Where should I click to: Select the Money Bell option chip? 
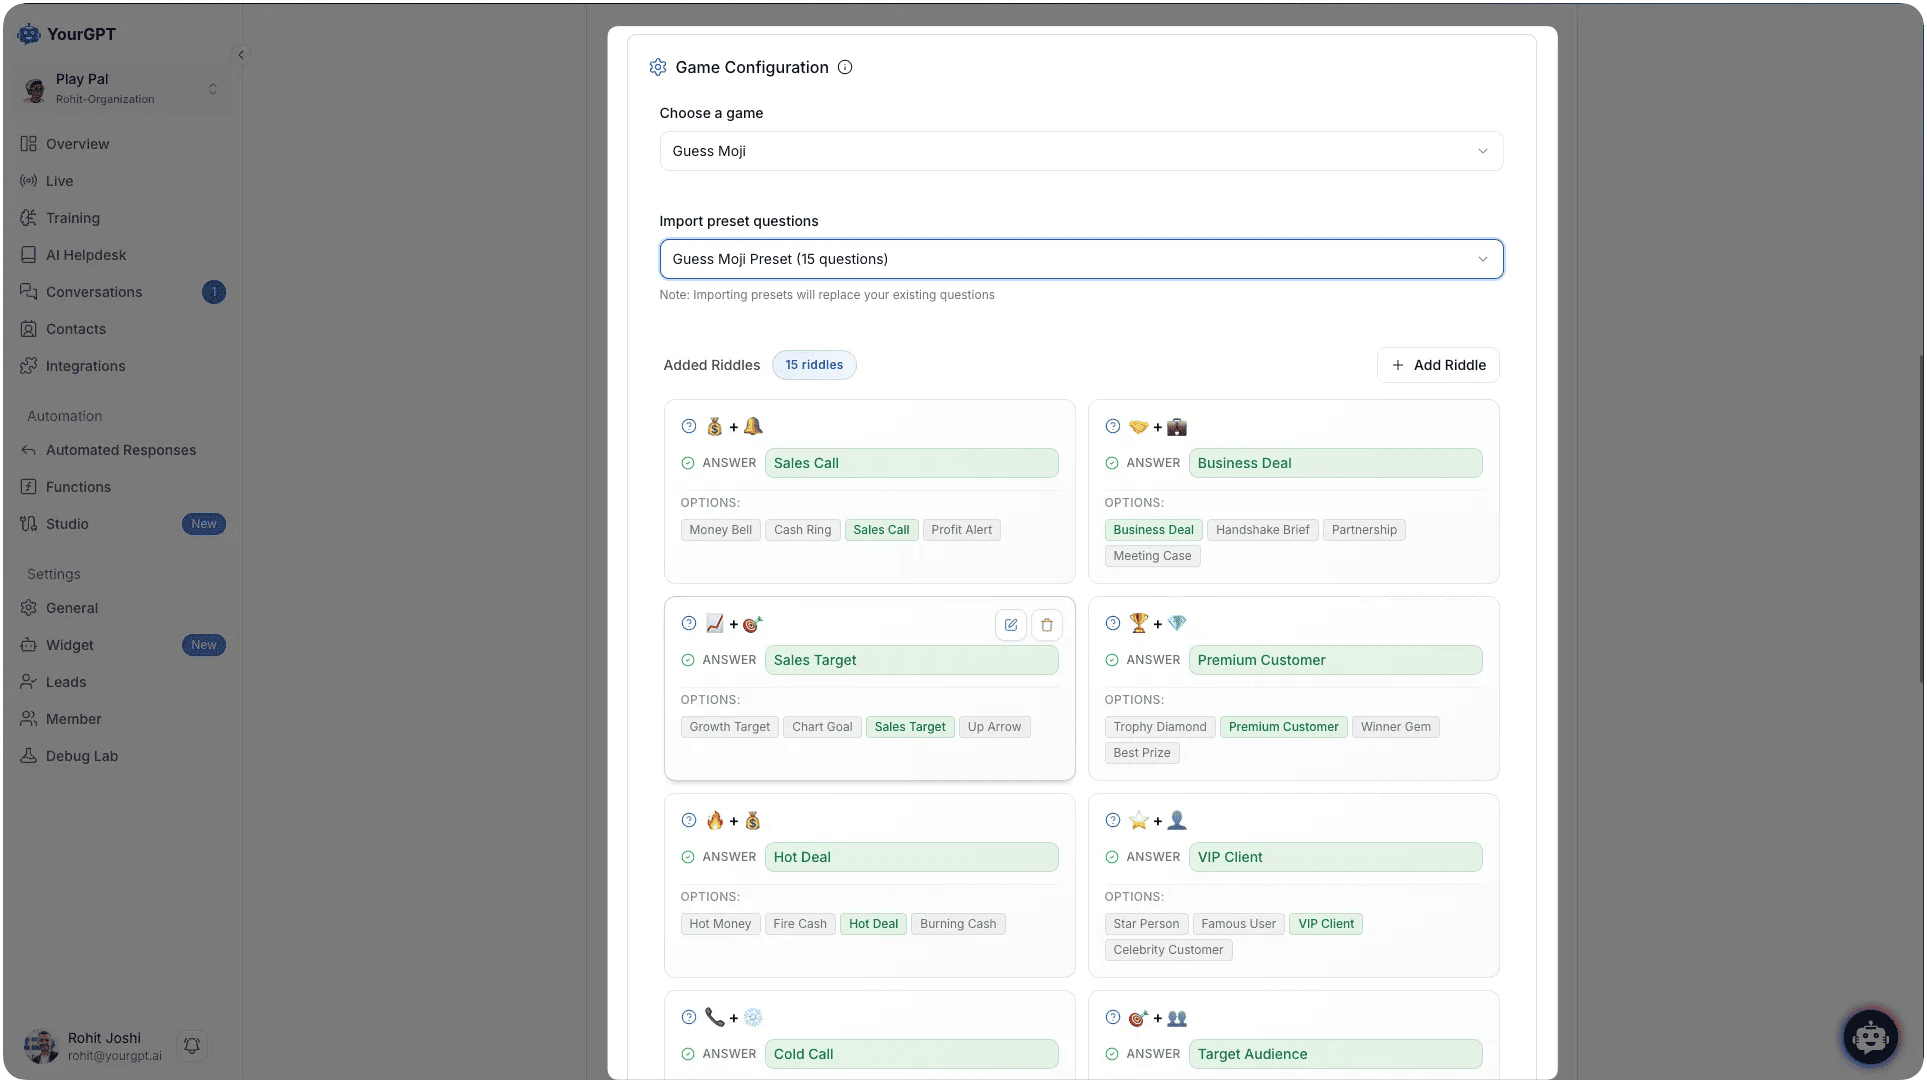[720, 530]
